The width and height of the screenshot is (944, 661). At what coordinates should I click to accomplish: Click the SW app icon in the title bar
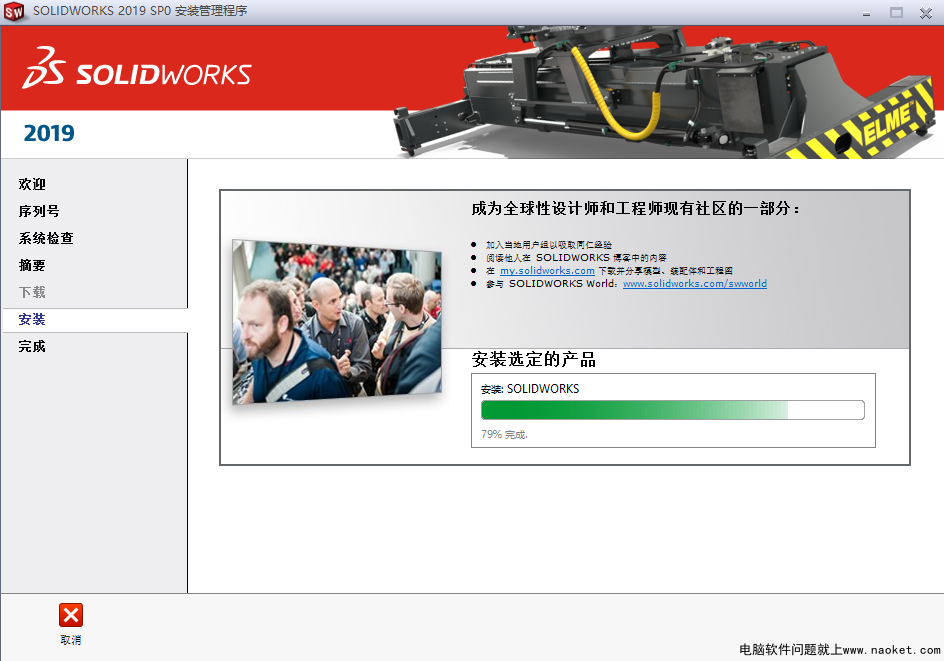pos(13,11)
